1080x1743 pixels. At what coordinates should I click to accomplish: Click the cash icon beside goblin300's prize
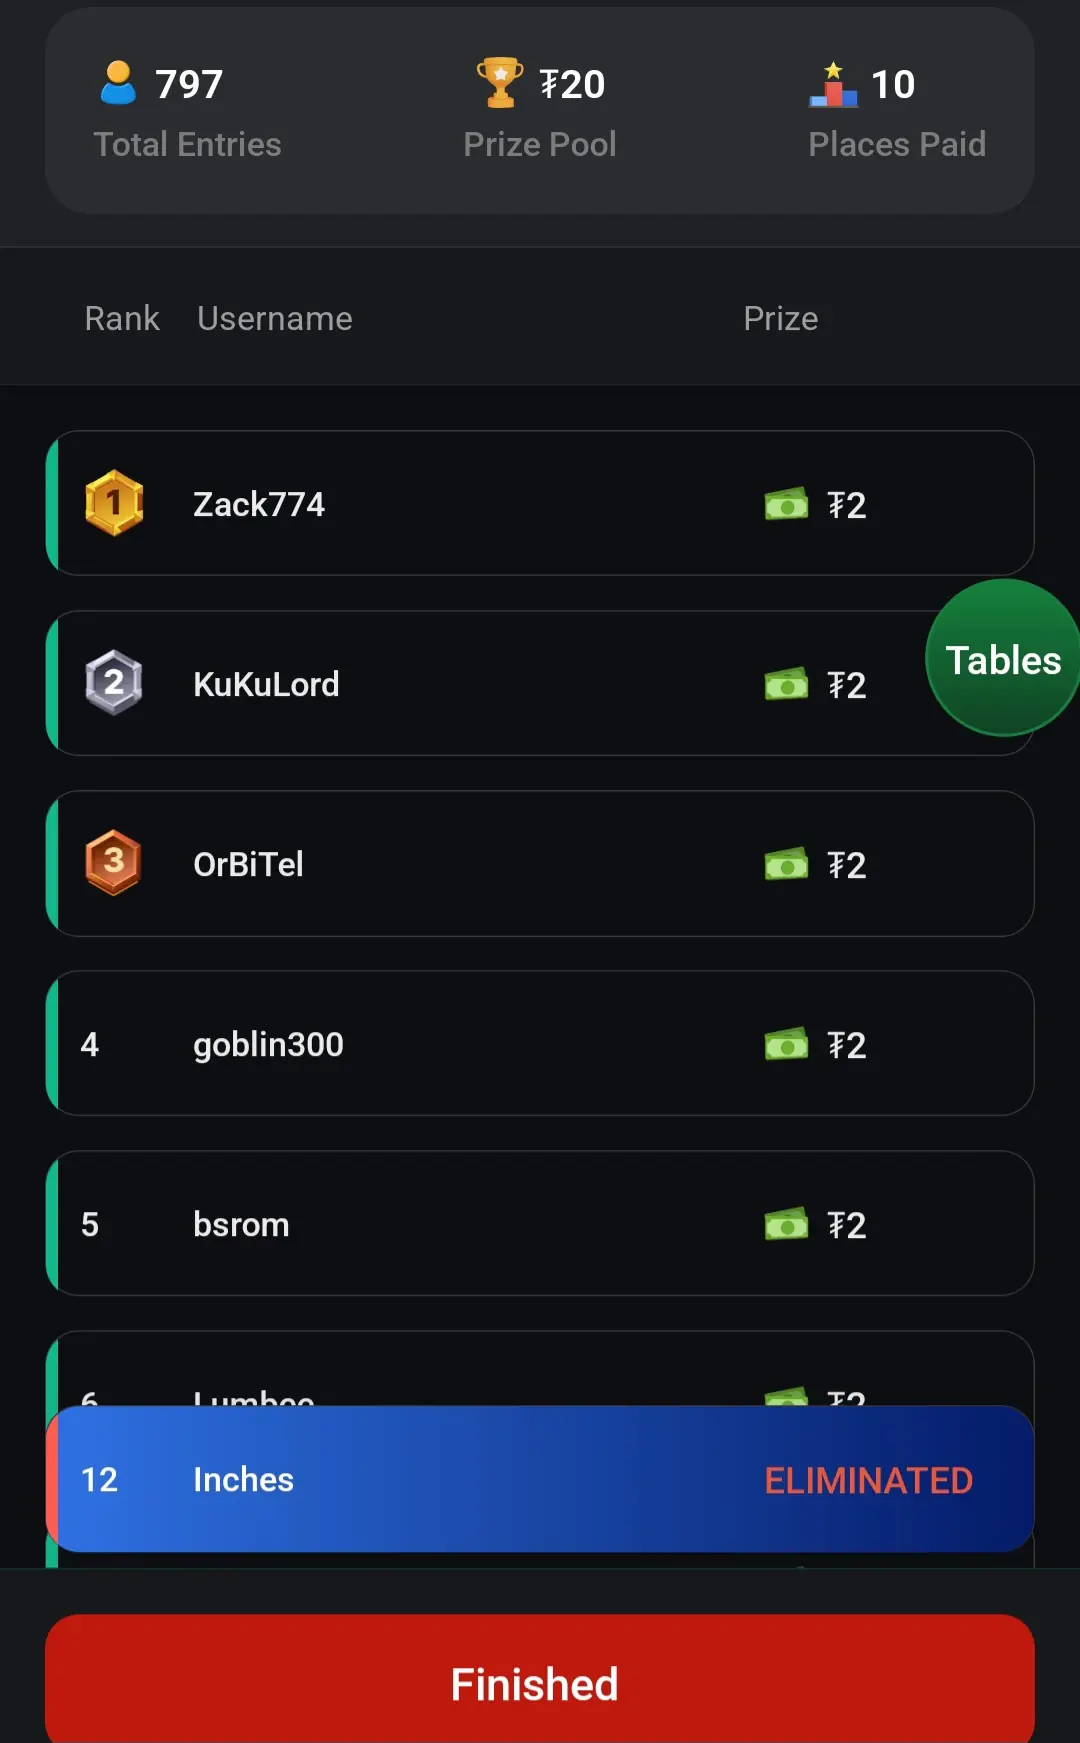tap(786, 1044)
